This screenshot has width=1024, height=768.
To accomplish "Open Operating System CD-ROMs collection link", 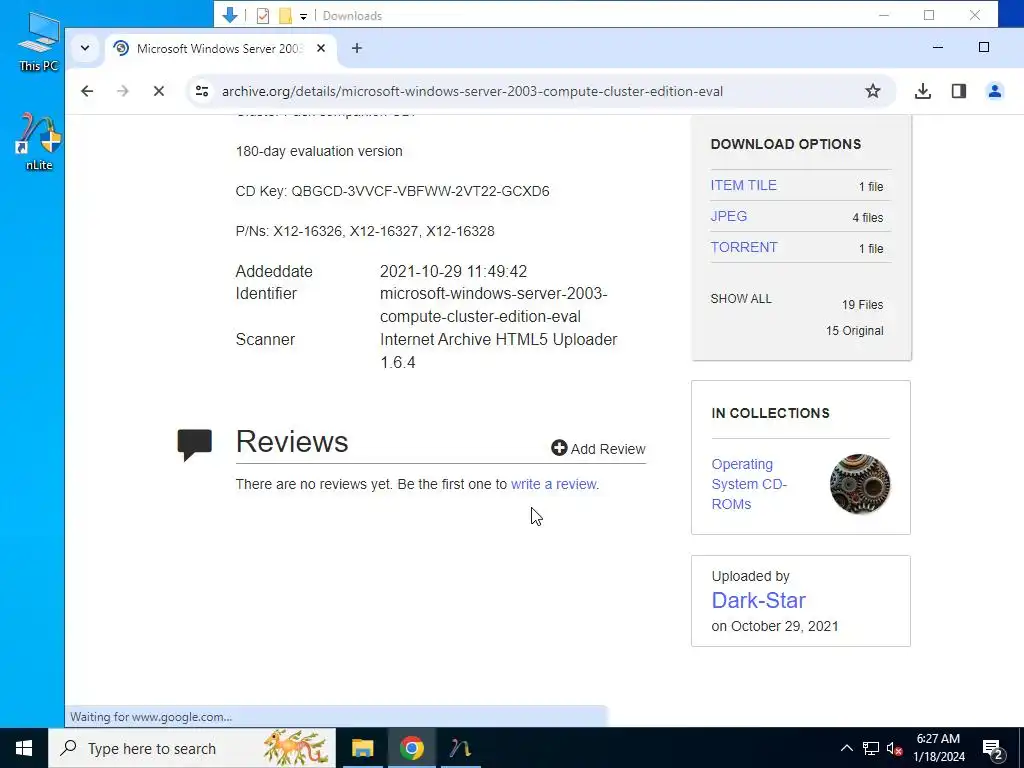I will tap(749, 484).
